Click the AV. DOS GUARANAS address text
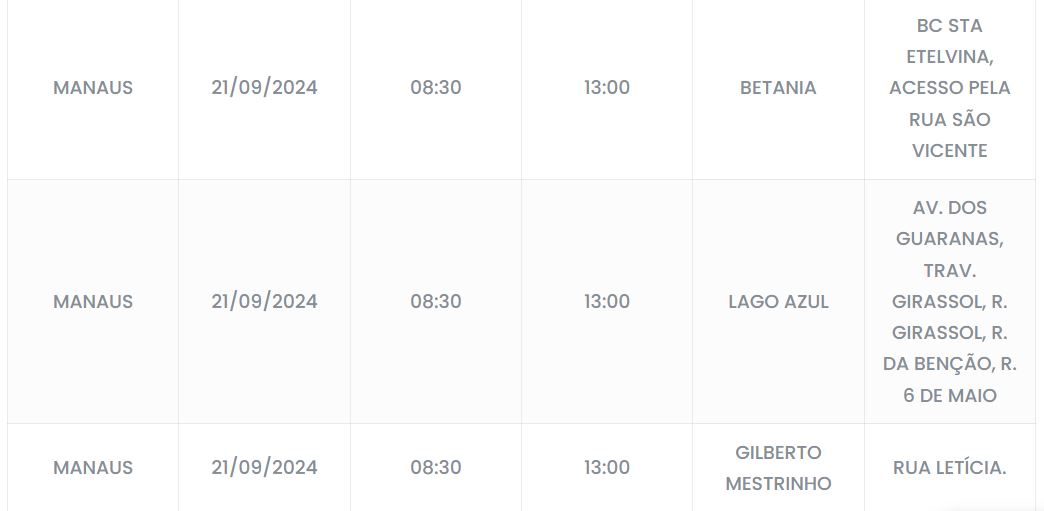The height and width of the screenshot is (511, 1044). [x=949, y=223]
